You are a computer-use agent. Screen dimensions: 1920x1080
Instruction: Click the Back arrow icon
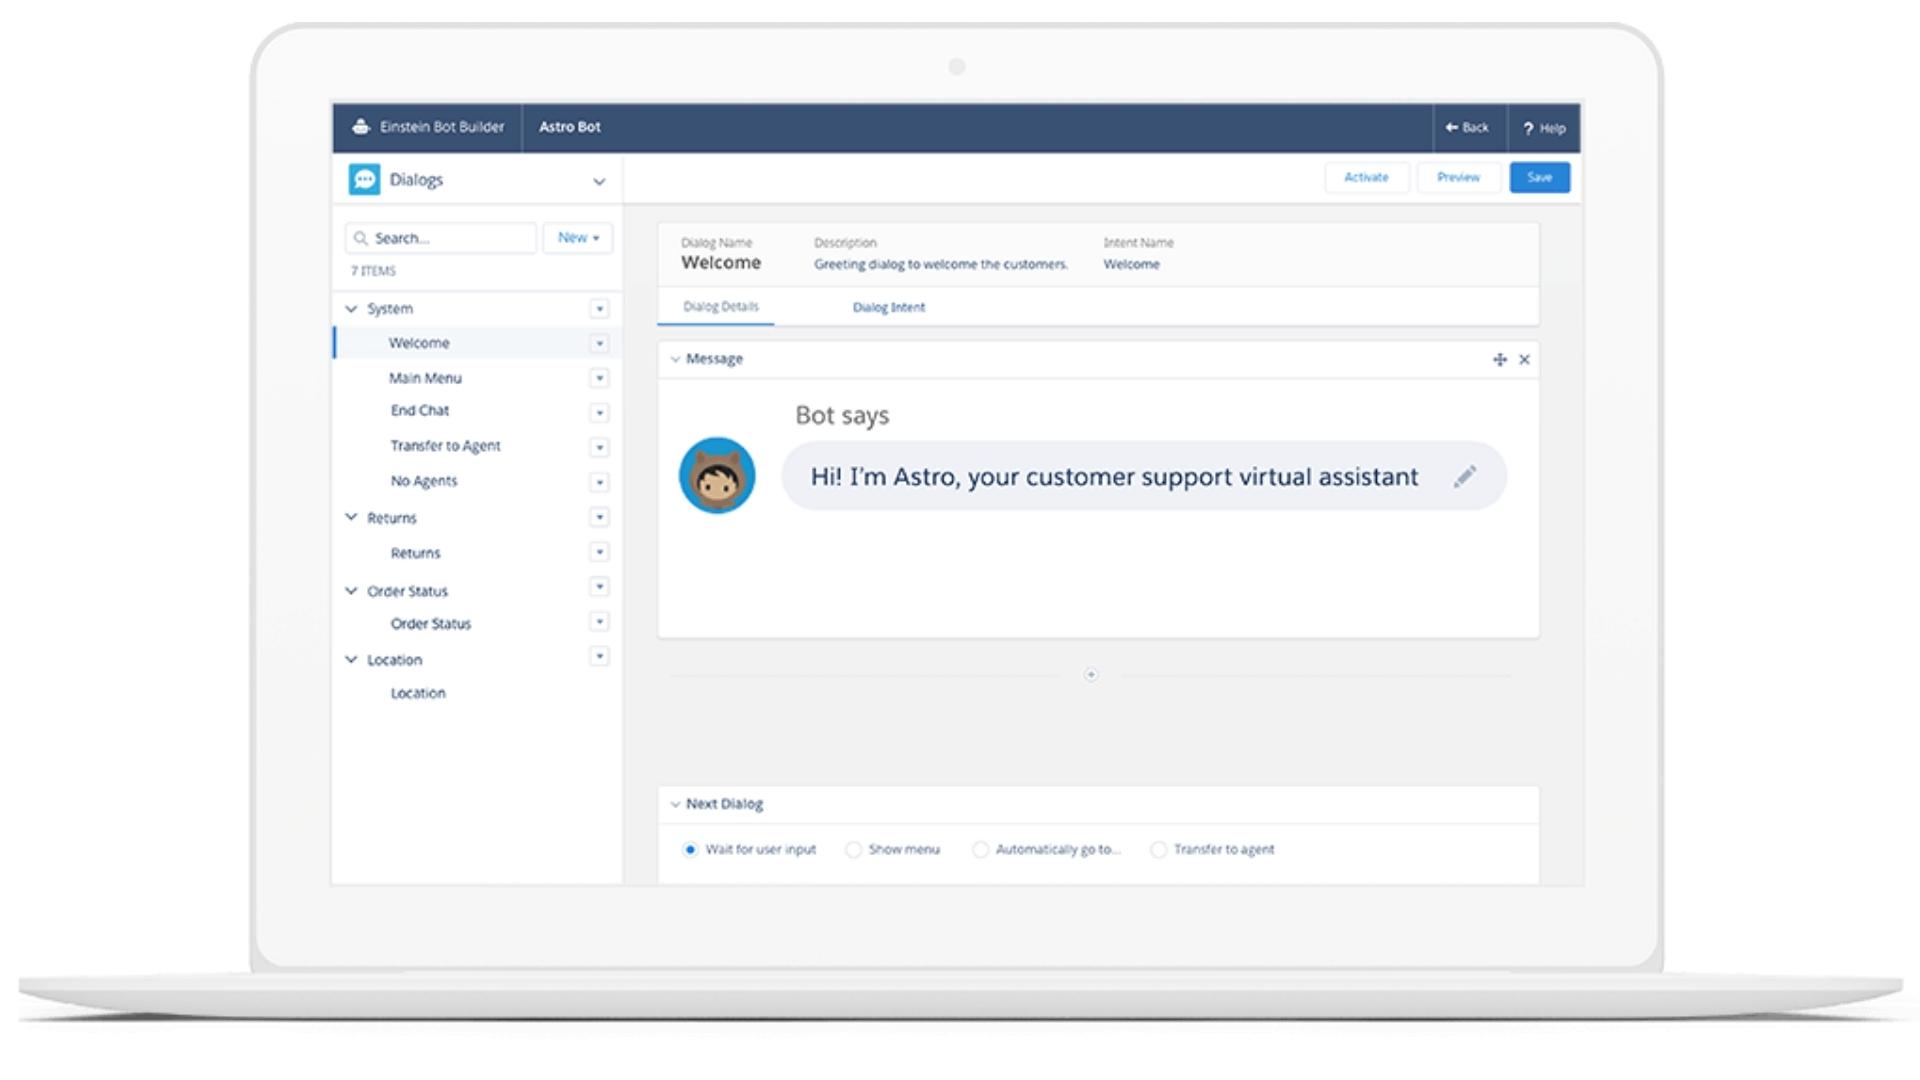click(1451, 127)
